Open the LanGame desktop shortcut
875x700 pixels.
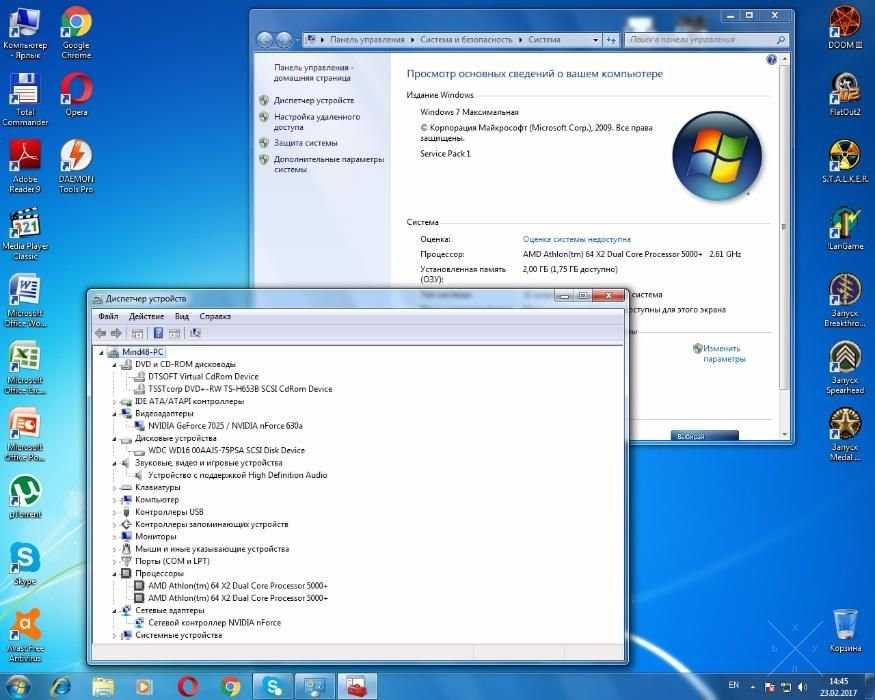[845, 229]
